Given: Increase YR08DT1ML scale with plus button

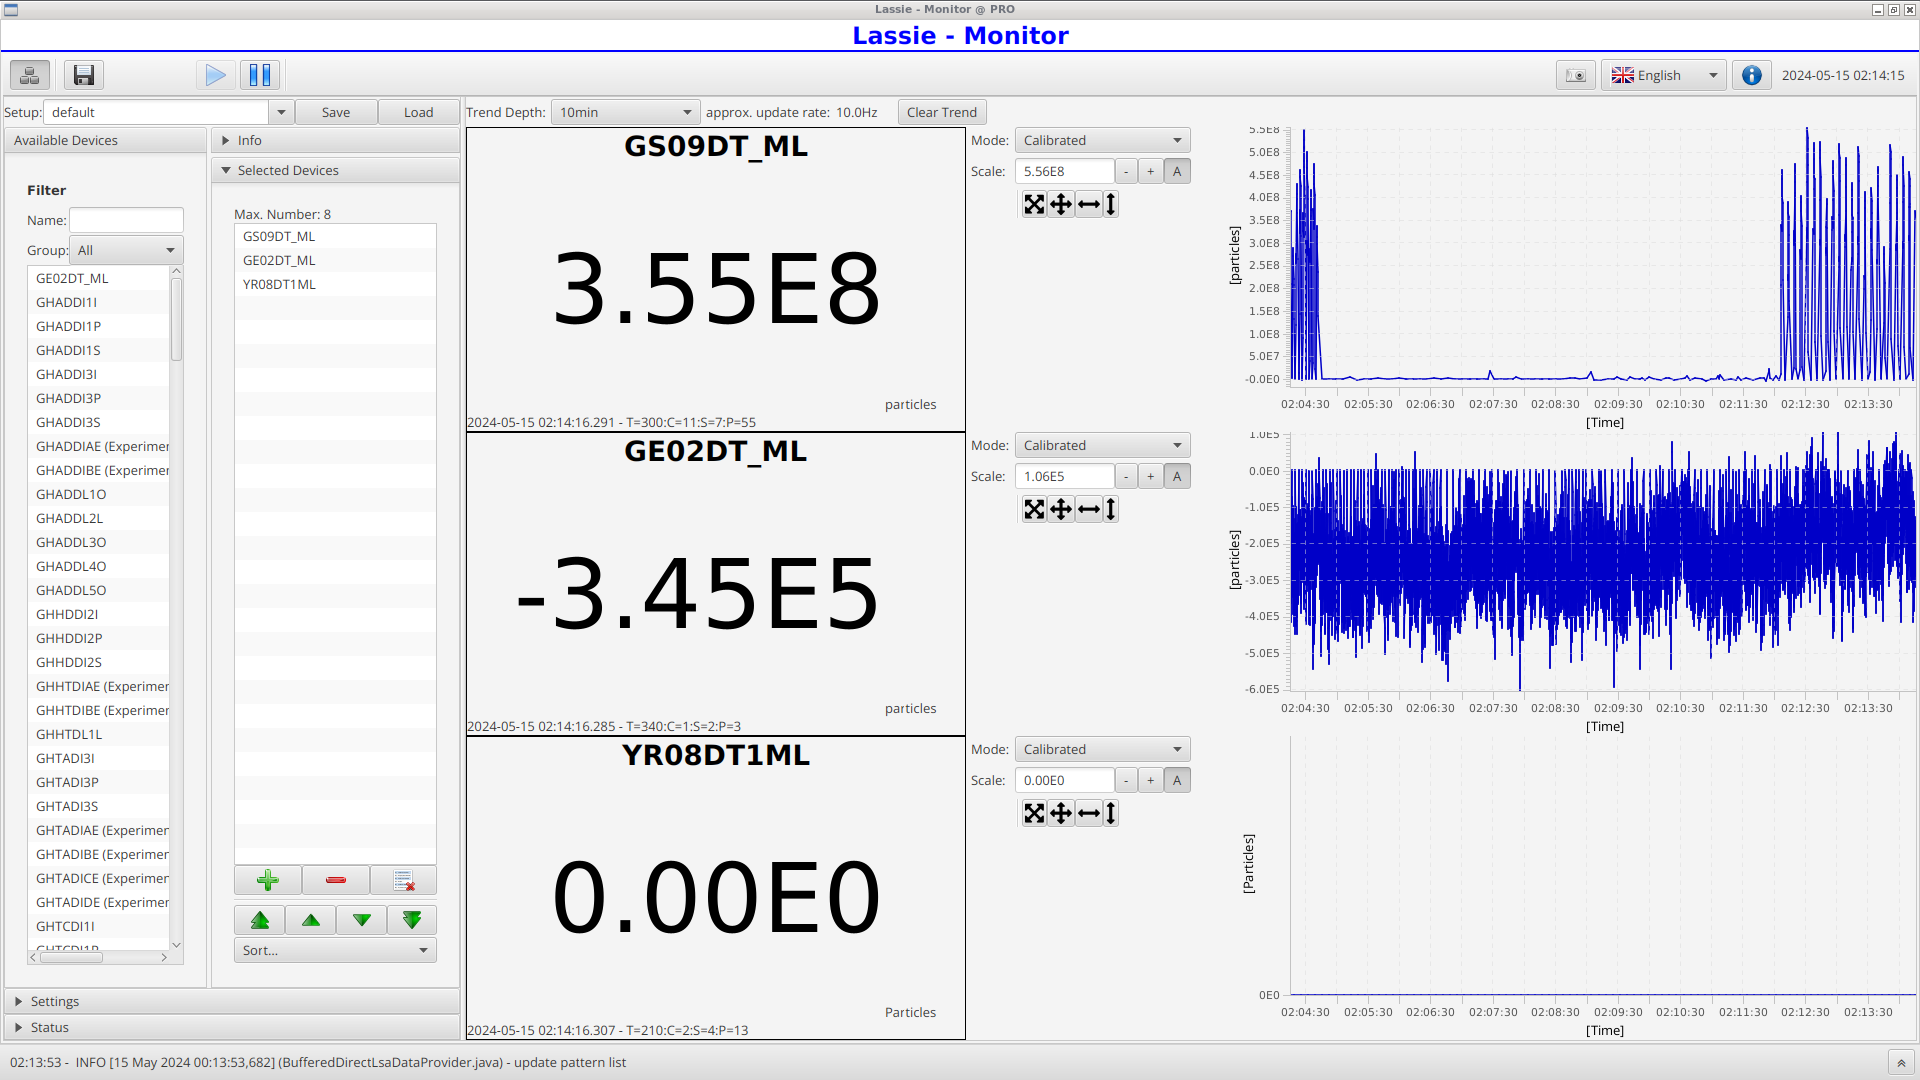Looking at the screenshot, I should pyautogui.click(x=1151, y=780).
